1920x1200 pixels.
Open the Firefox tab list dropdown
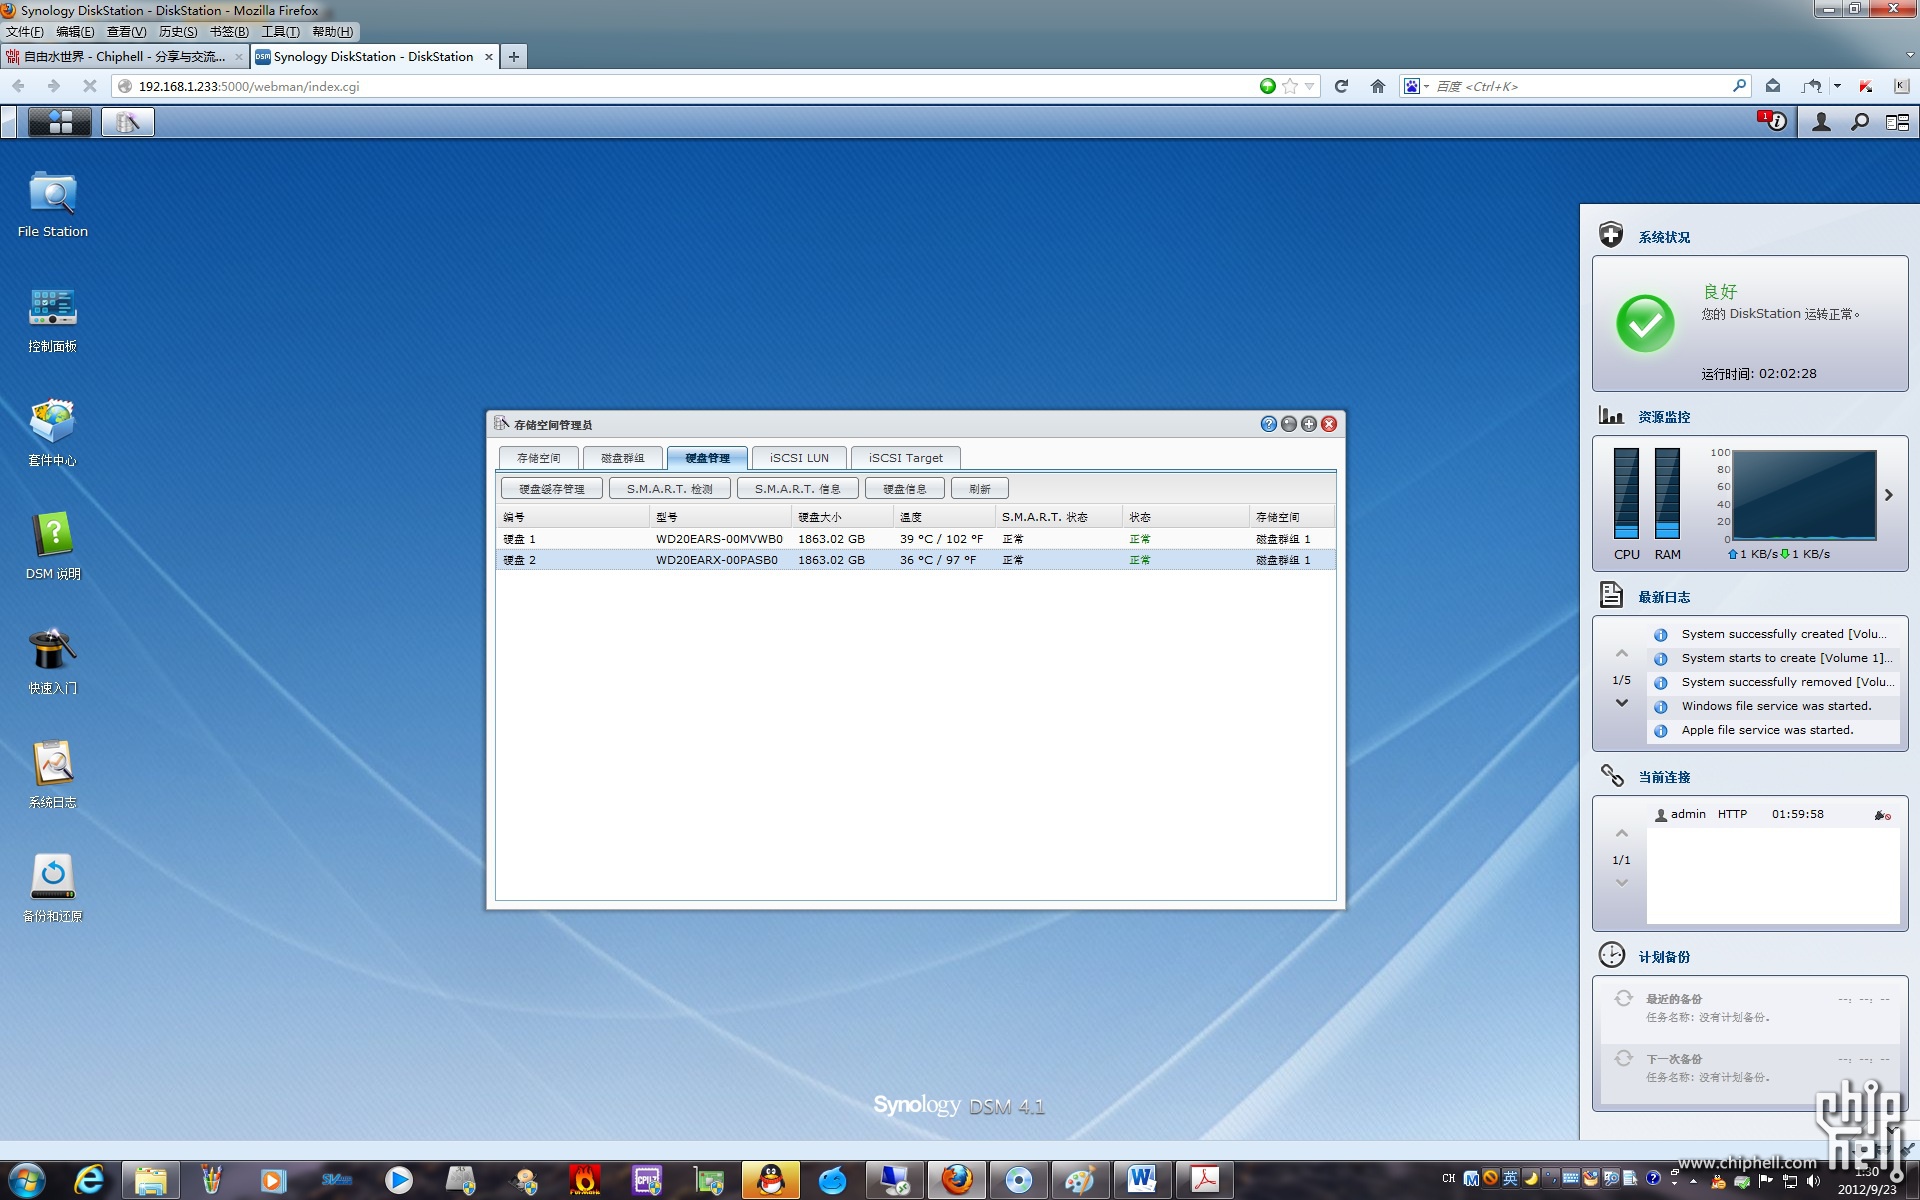(1909, 57)
